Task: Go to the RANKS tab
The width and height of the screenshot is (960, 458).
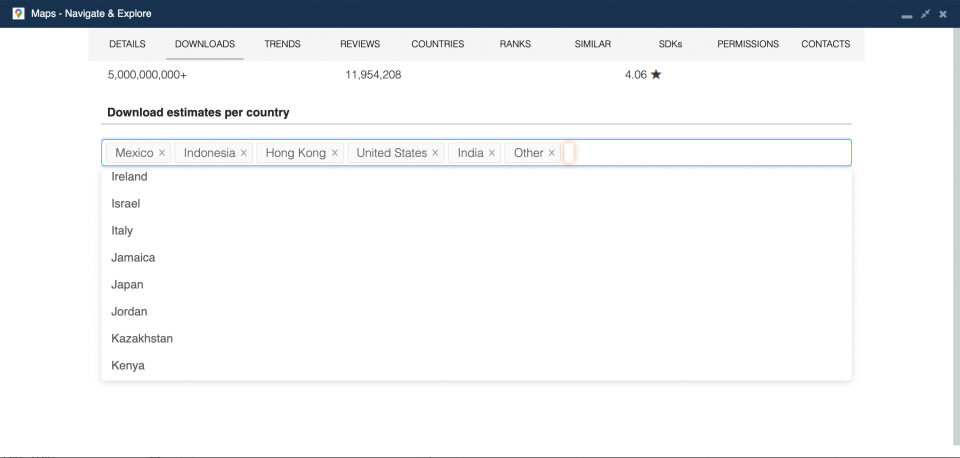Action: click(x=515, y=44)
